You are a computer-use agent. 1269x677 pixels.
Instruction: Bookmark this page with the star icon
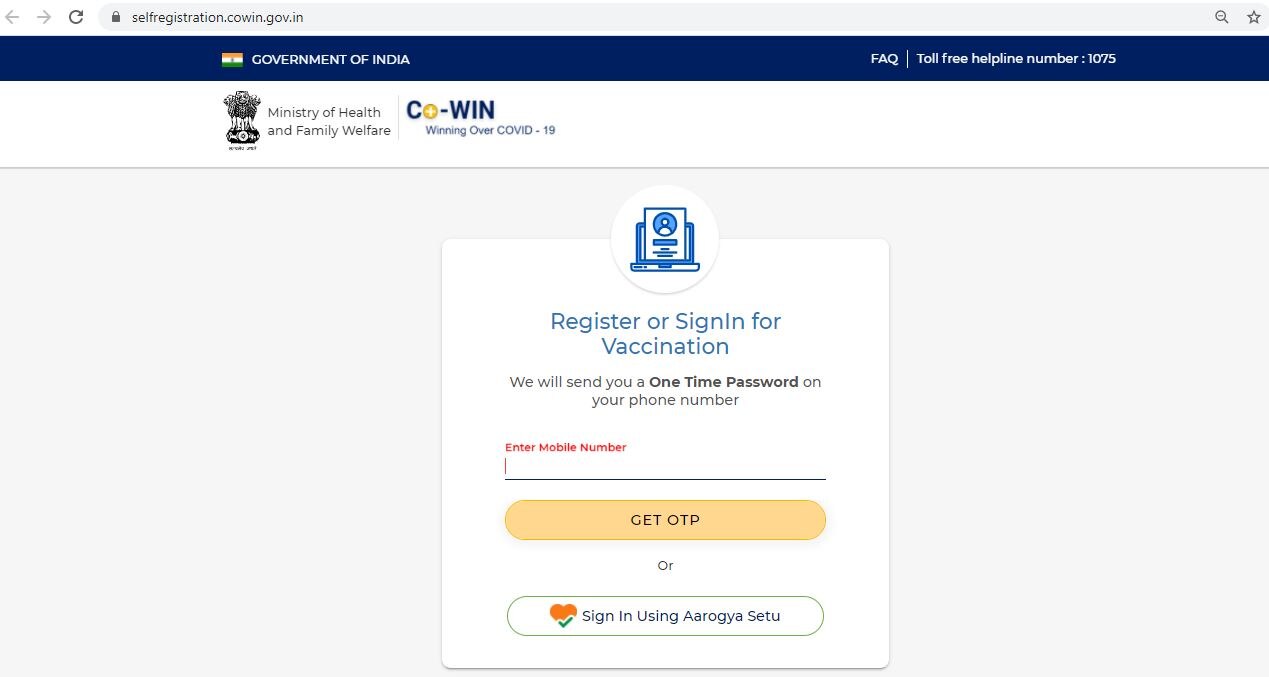click(x=1253, y=17)
